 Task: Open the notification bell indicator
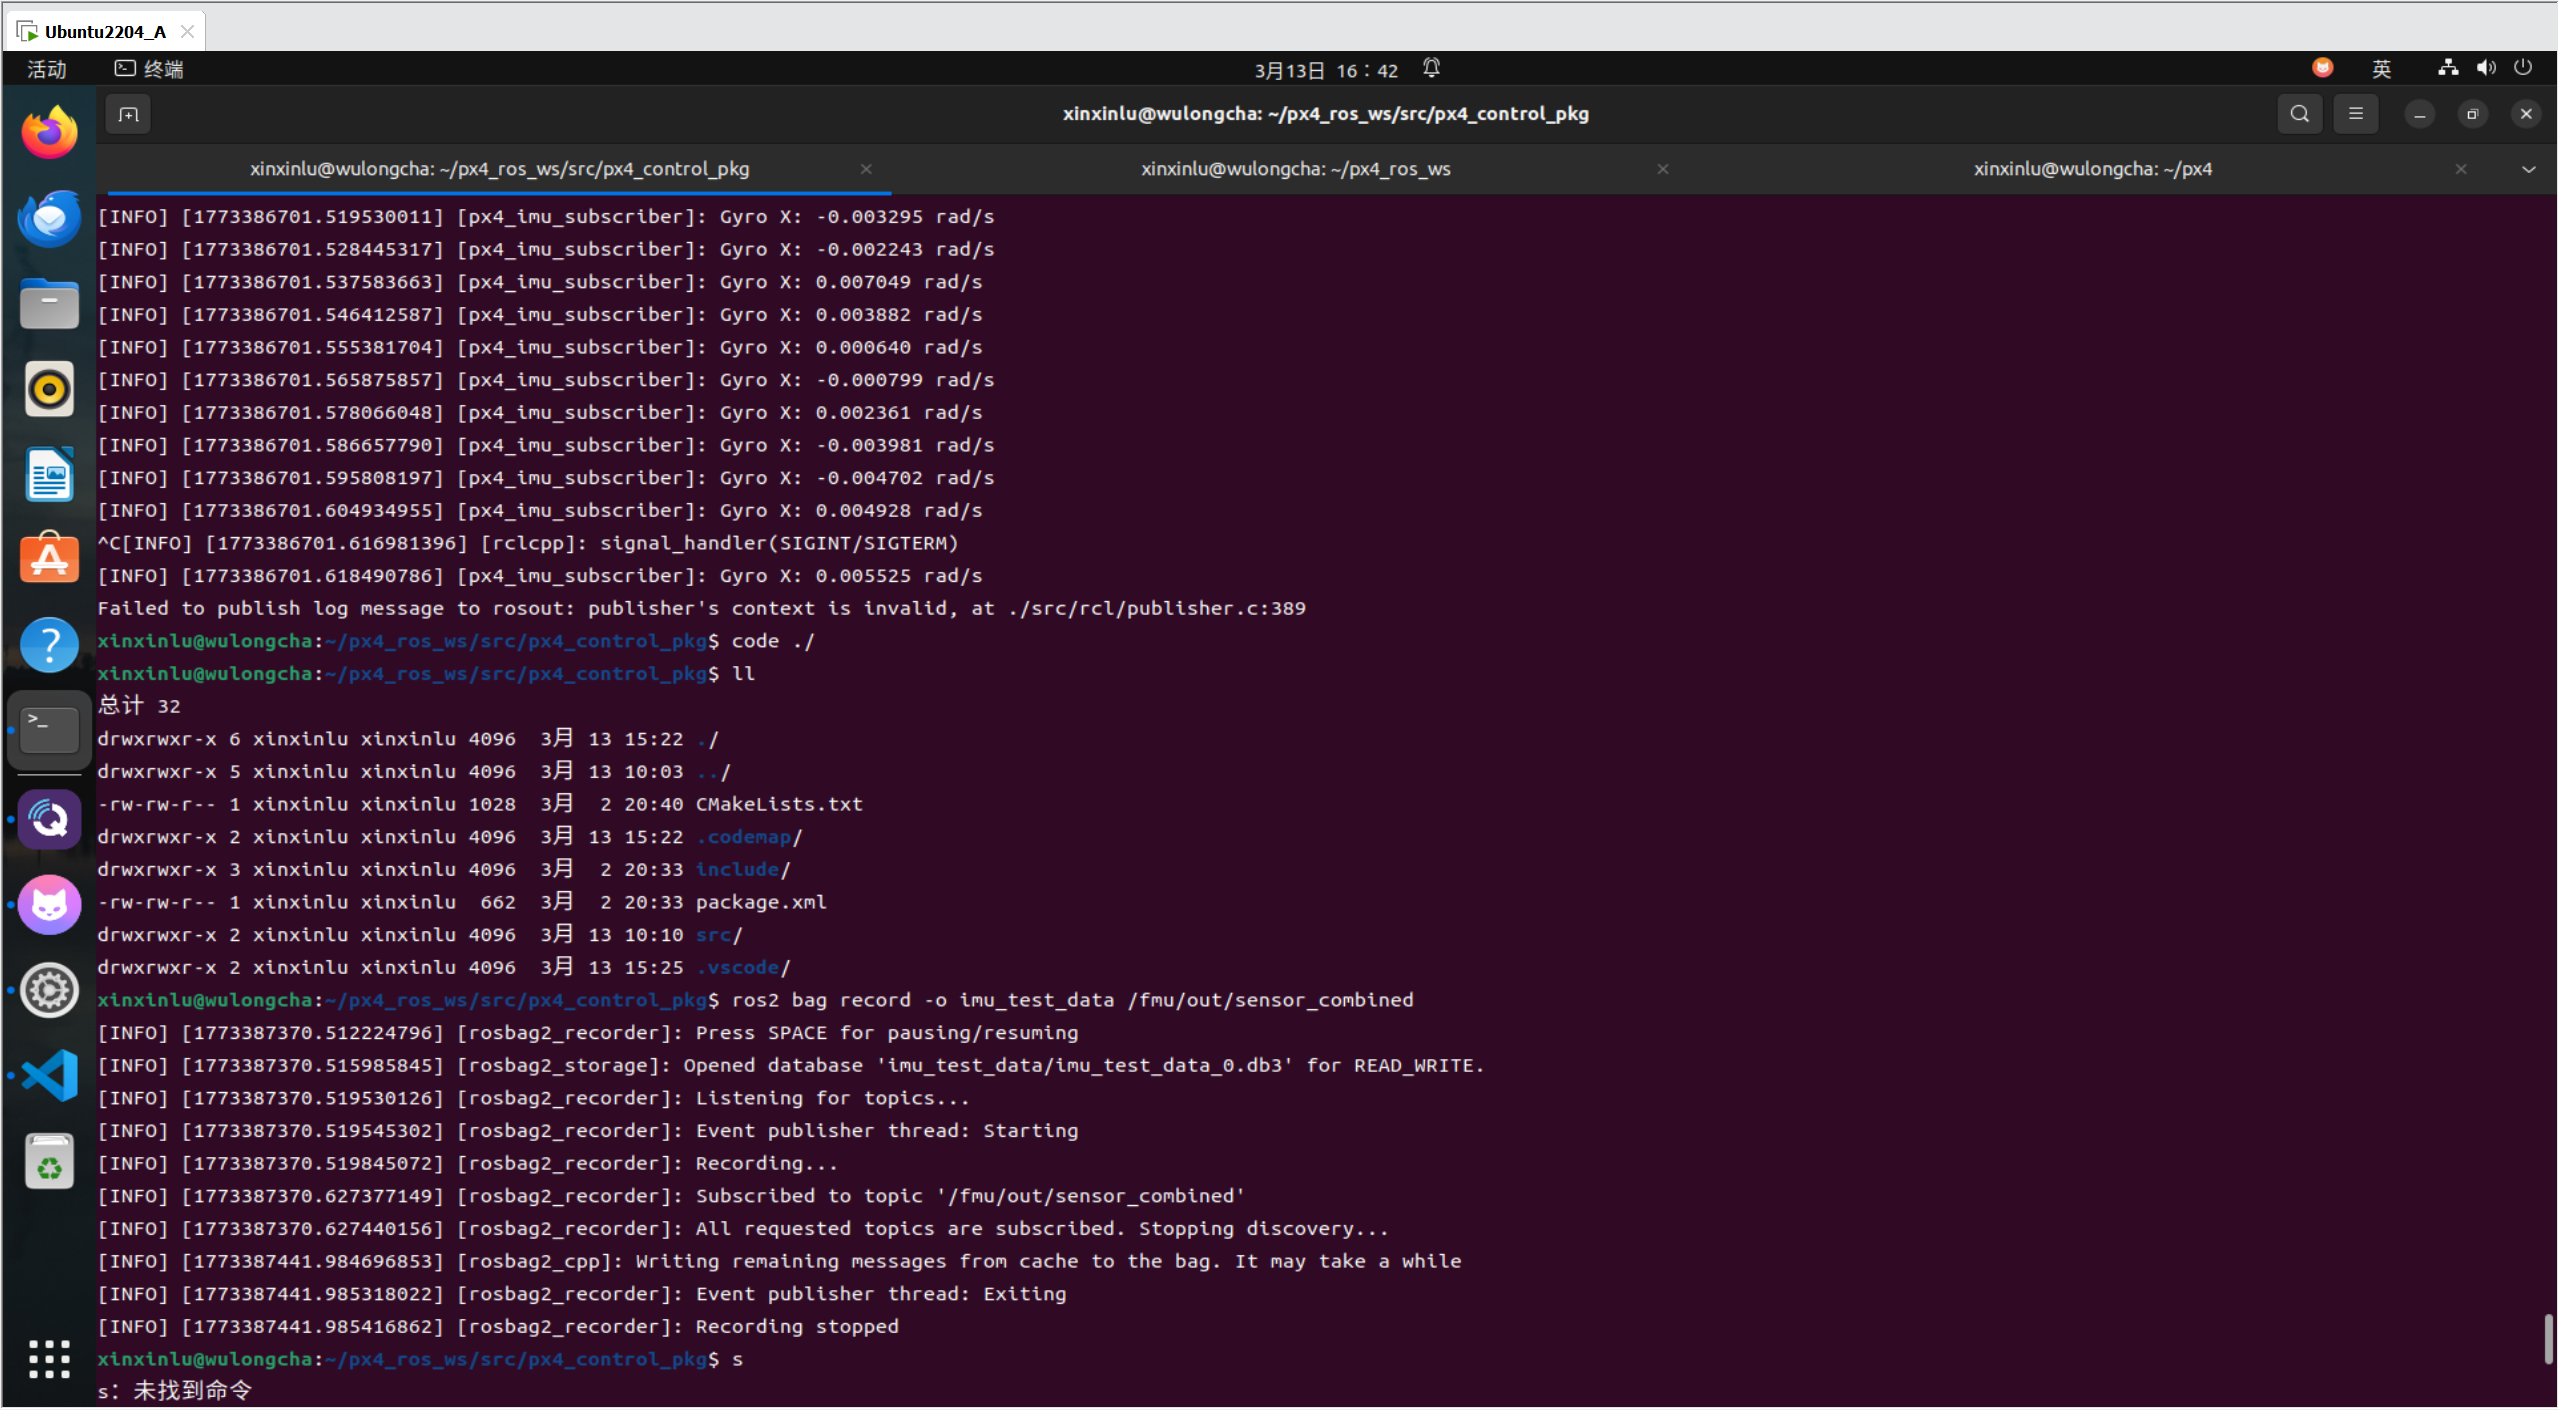tap(1431, 68)
